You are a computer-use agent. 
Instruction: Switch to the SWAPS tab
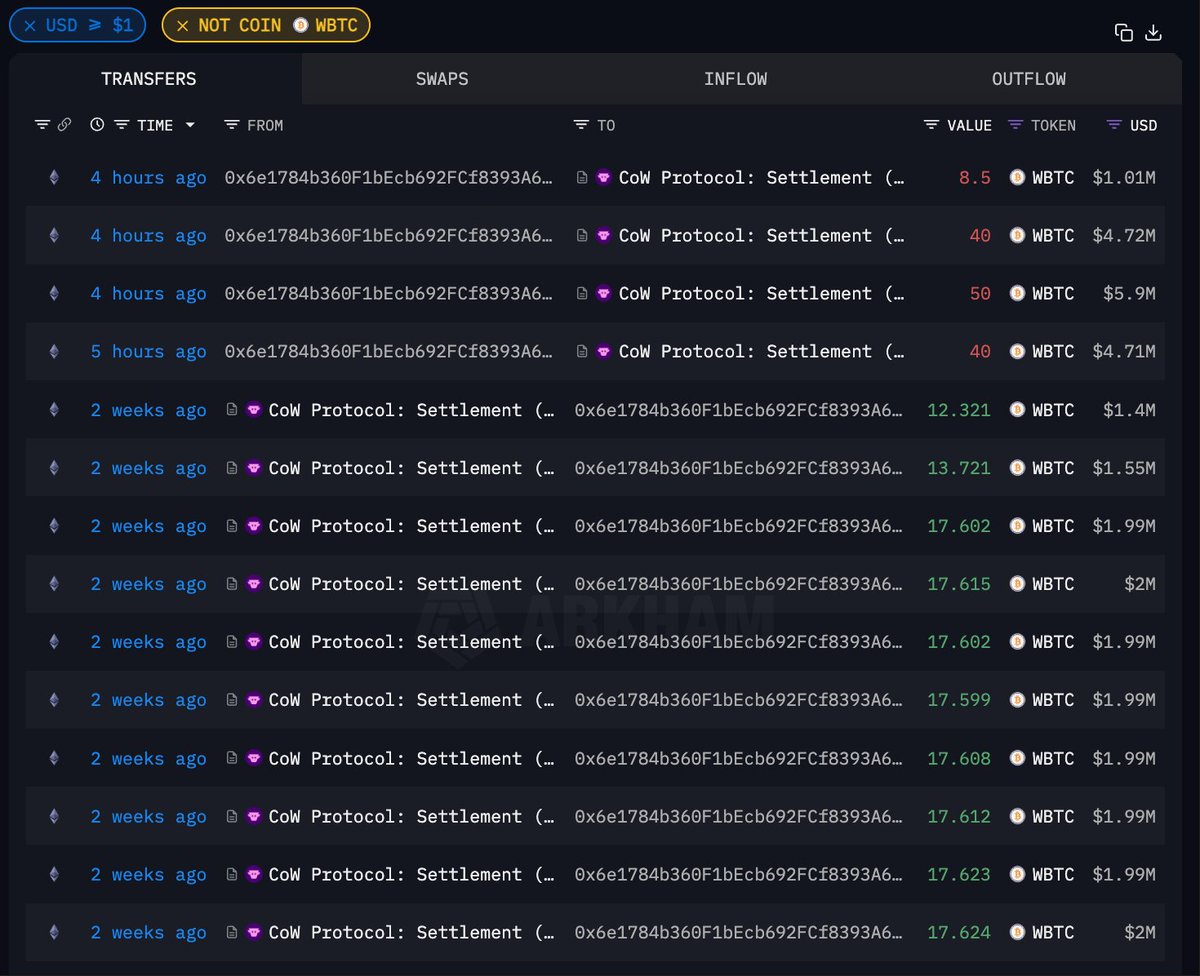pyautogui.click(x=442, y=79)
